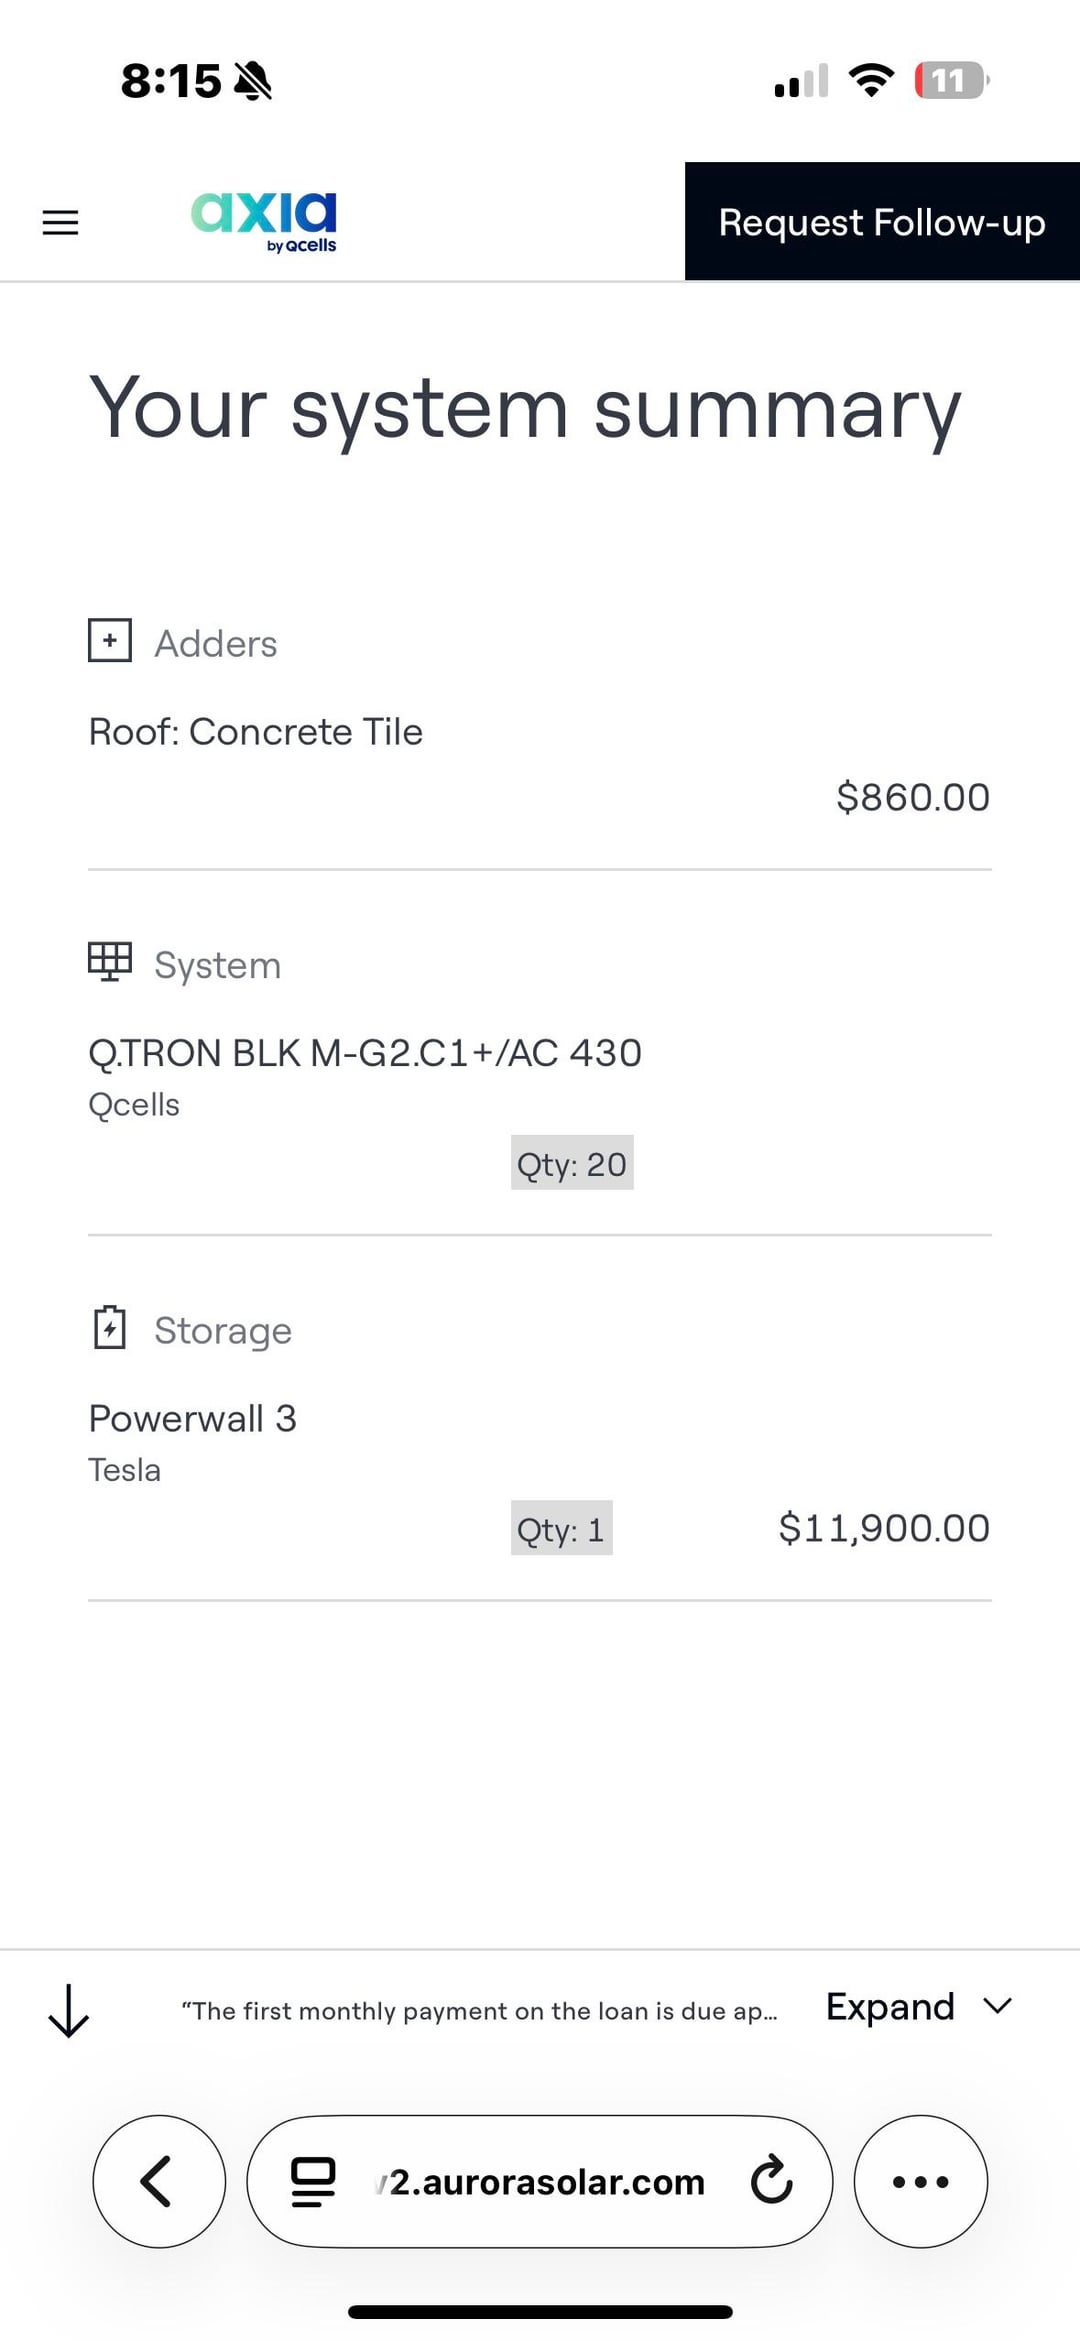
Task: Click the System solar panel icon
Action: (x=110, y=962)
